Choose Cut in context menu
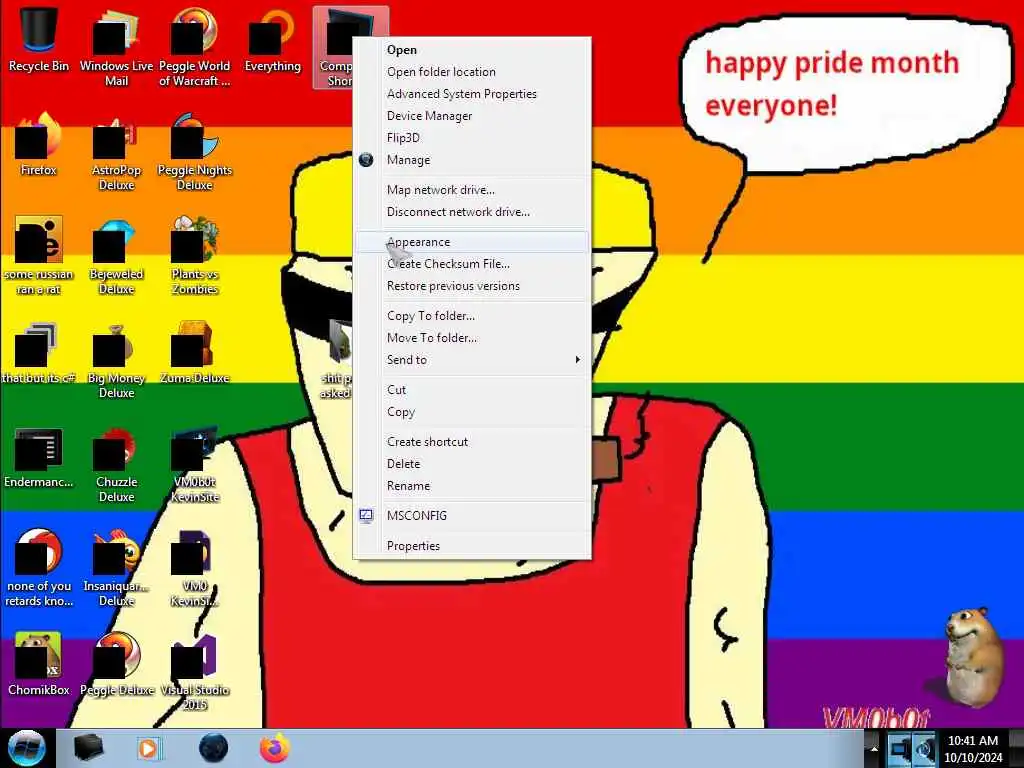Viewport: 1024px width, 768px height. pyautogui.click(x=472, y=390)
